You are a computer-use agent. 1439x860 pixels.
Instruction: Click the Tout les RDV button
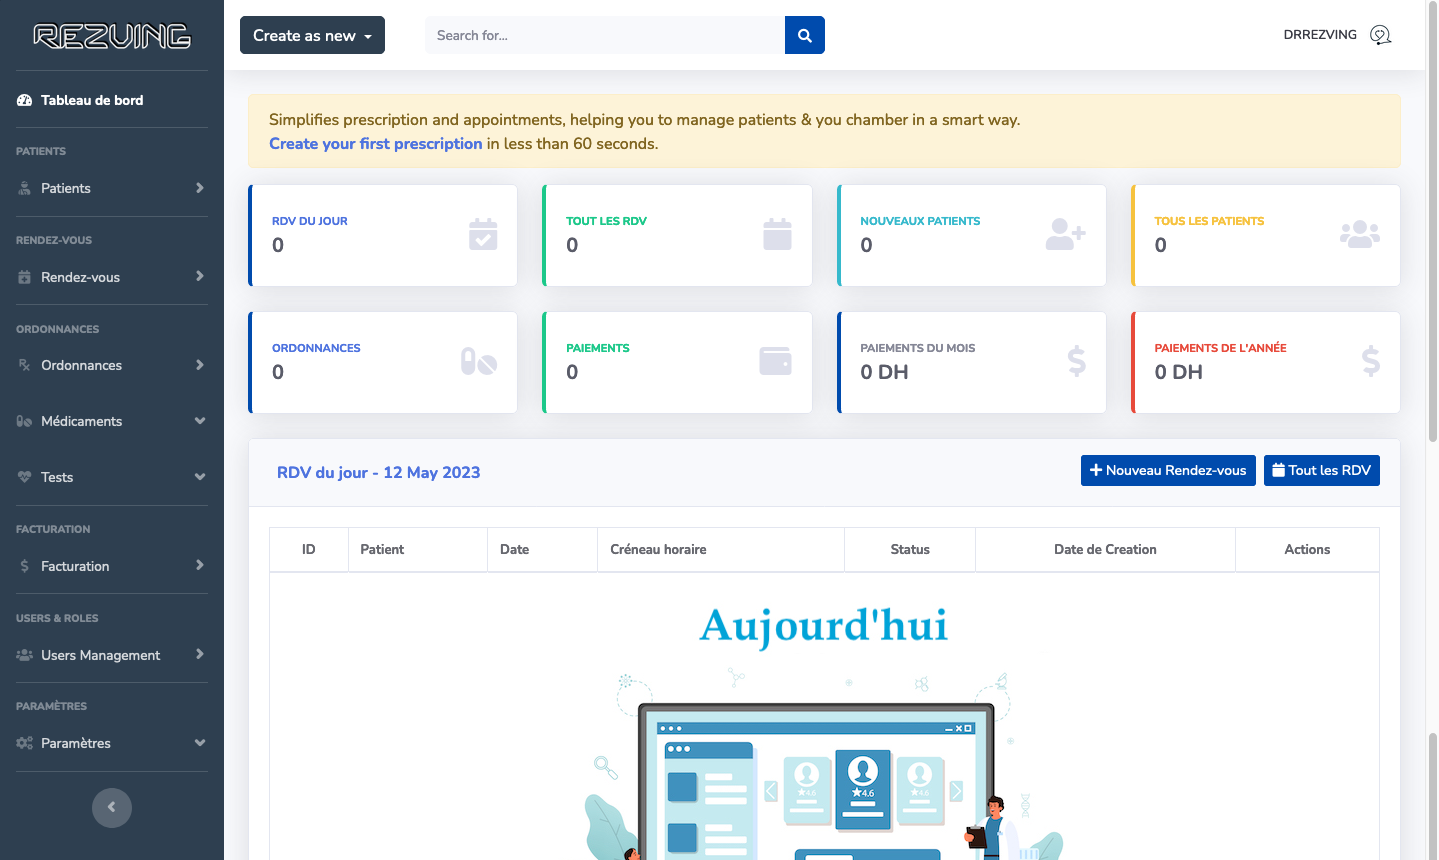[1321, 470]
